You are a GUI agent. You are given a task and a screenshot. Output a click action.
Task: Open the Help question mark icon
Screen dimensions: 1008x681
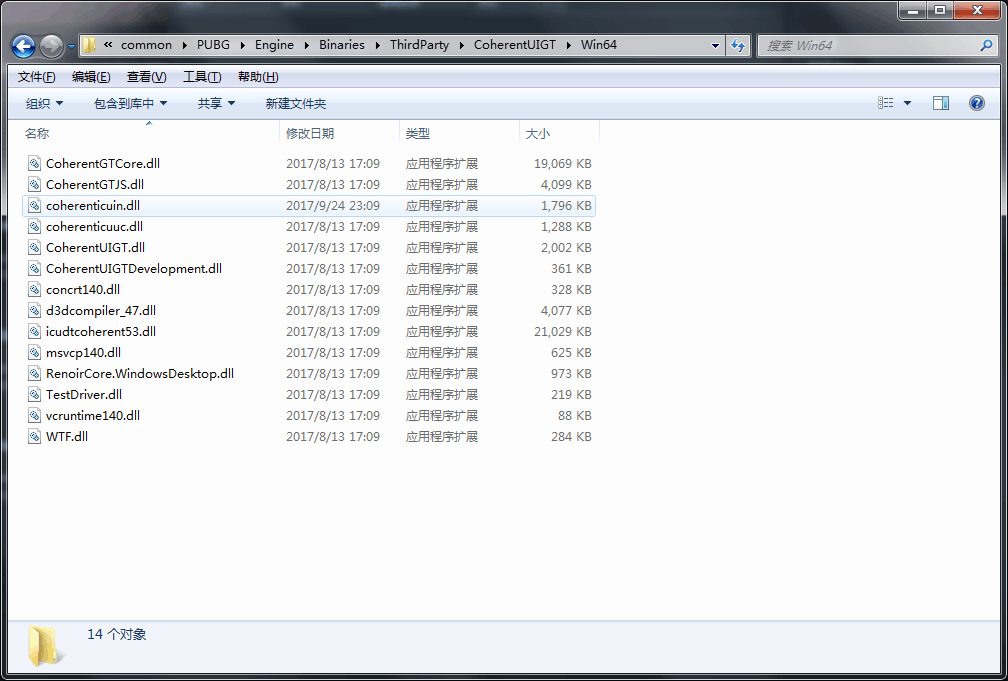coord(977,103)
